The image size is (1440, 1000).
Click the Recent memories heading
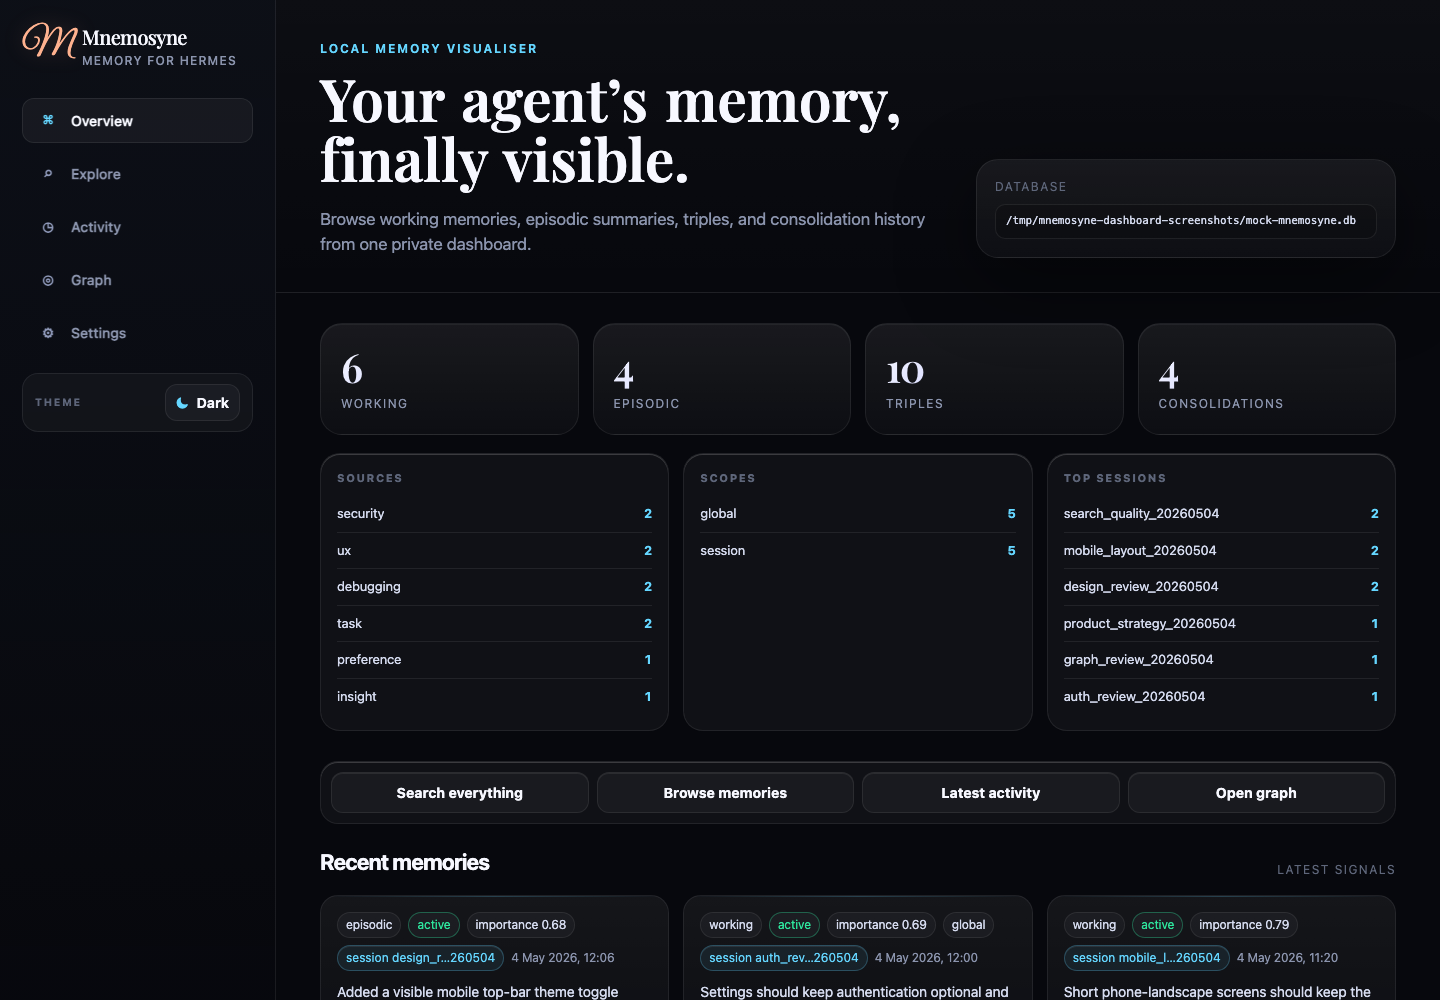(405, 863)
